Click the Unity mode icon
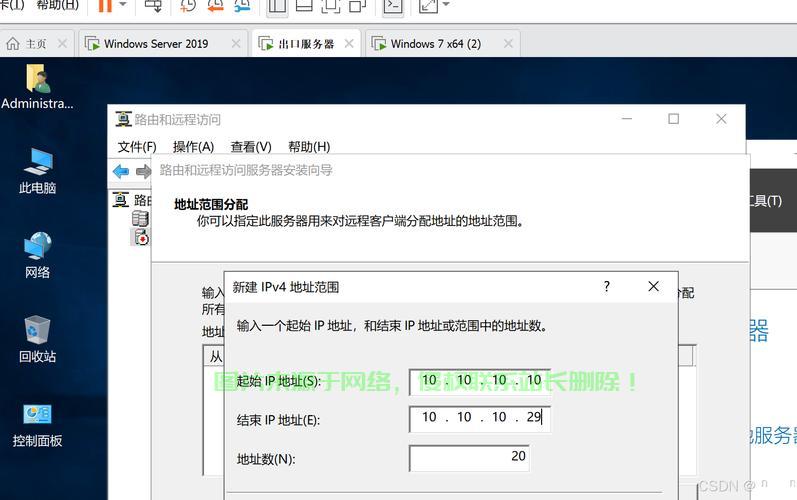797x500 pixels. 358,5
